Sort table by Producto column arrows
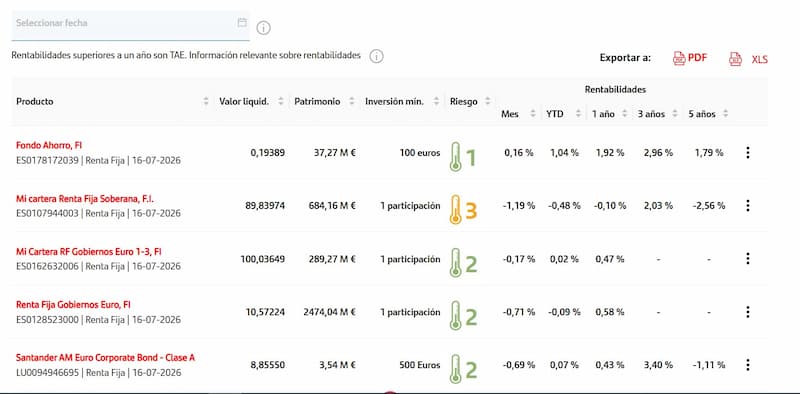Screen dimensions: 800x394 click(x=206, y=101)
